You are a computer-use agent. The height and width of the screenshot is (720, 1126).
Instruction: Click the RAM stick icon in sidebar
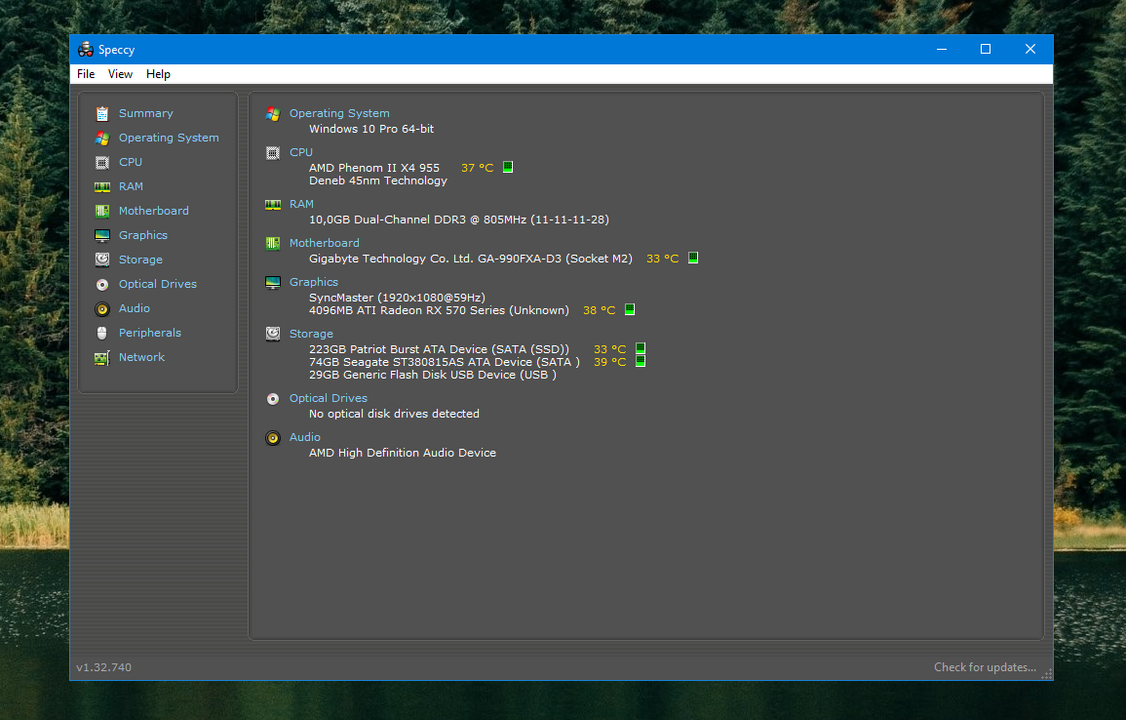coord(102,187)
